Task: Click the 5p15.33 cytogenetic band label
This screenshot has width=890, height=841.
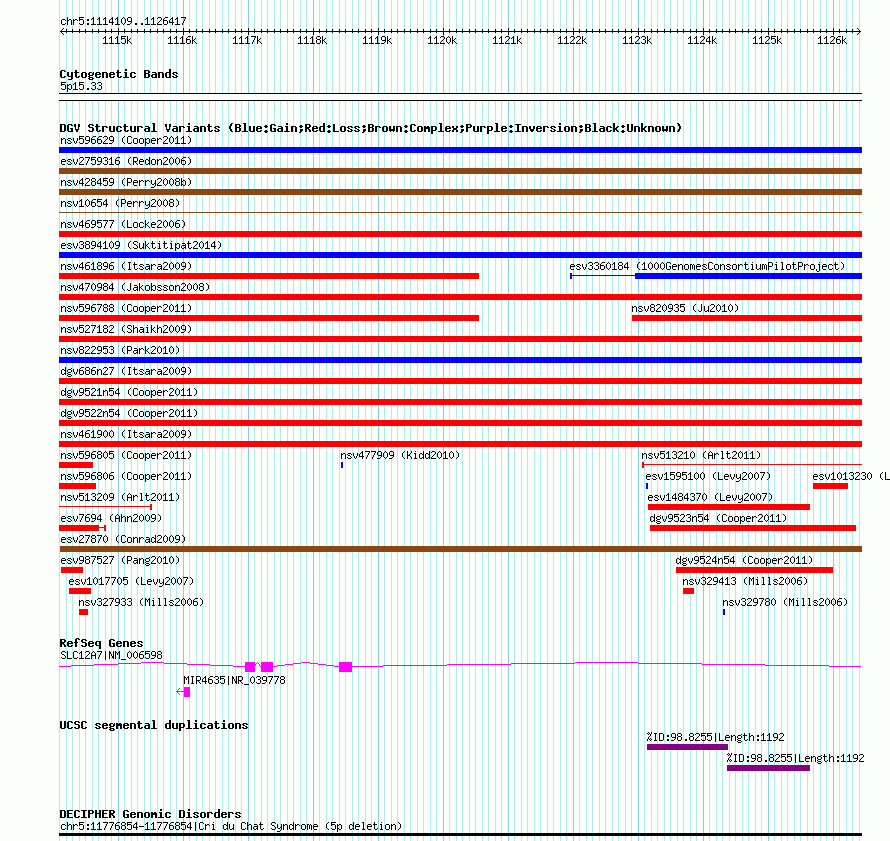Action: [81, 86]
